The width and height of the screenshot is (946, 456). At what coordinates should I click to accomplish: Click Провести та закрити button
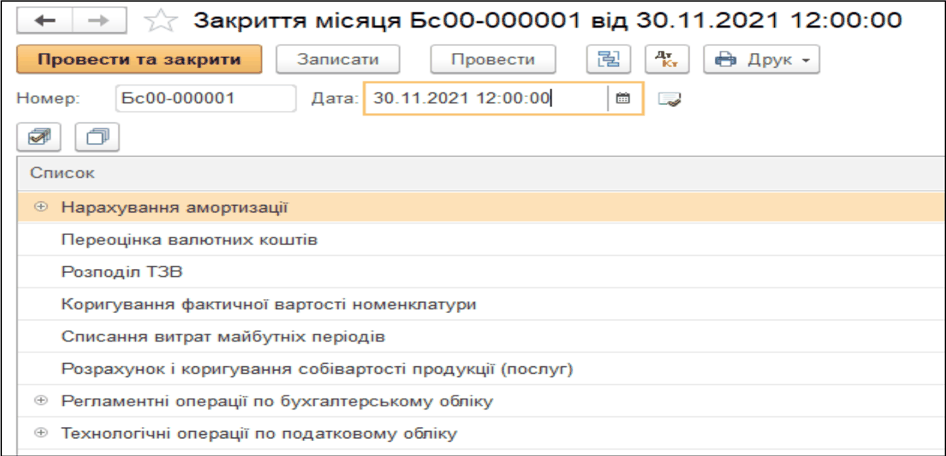tap(139, 60)
